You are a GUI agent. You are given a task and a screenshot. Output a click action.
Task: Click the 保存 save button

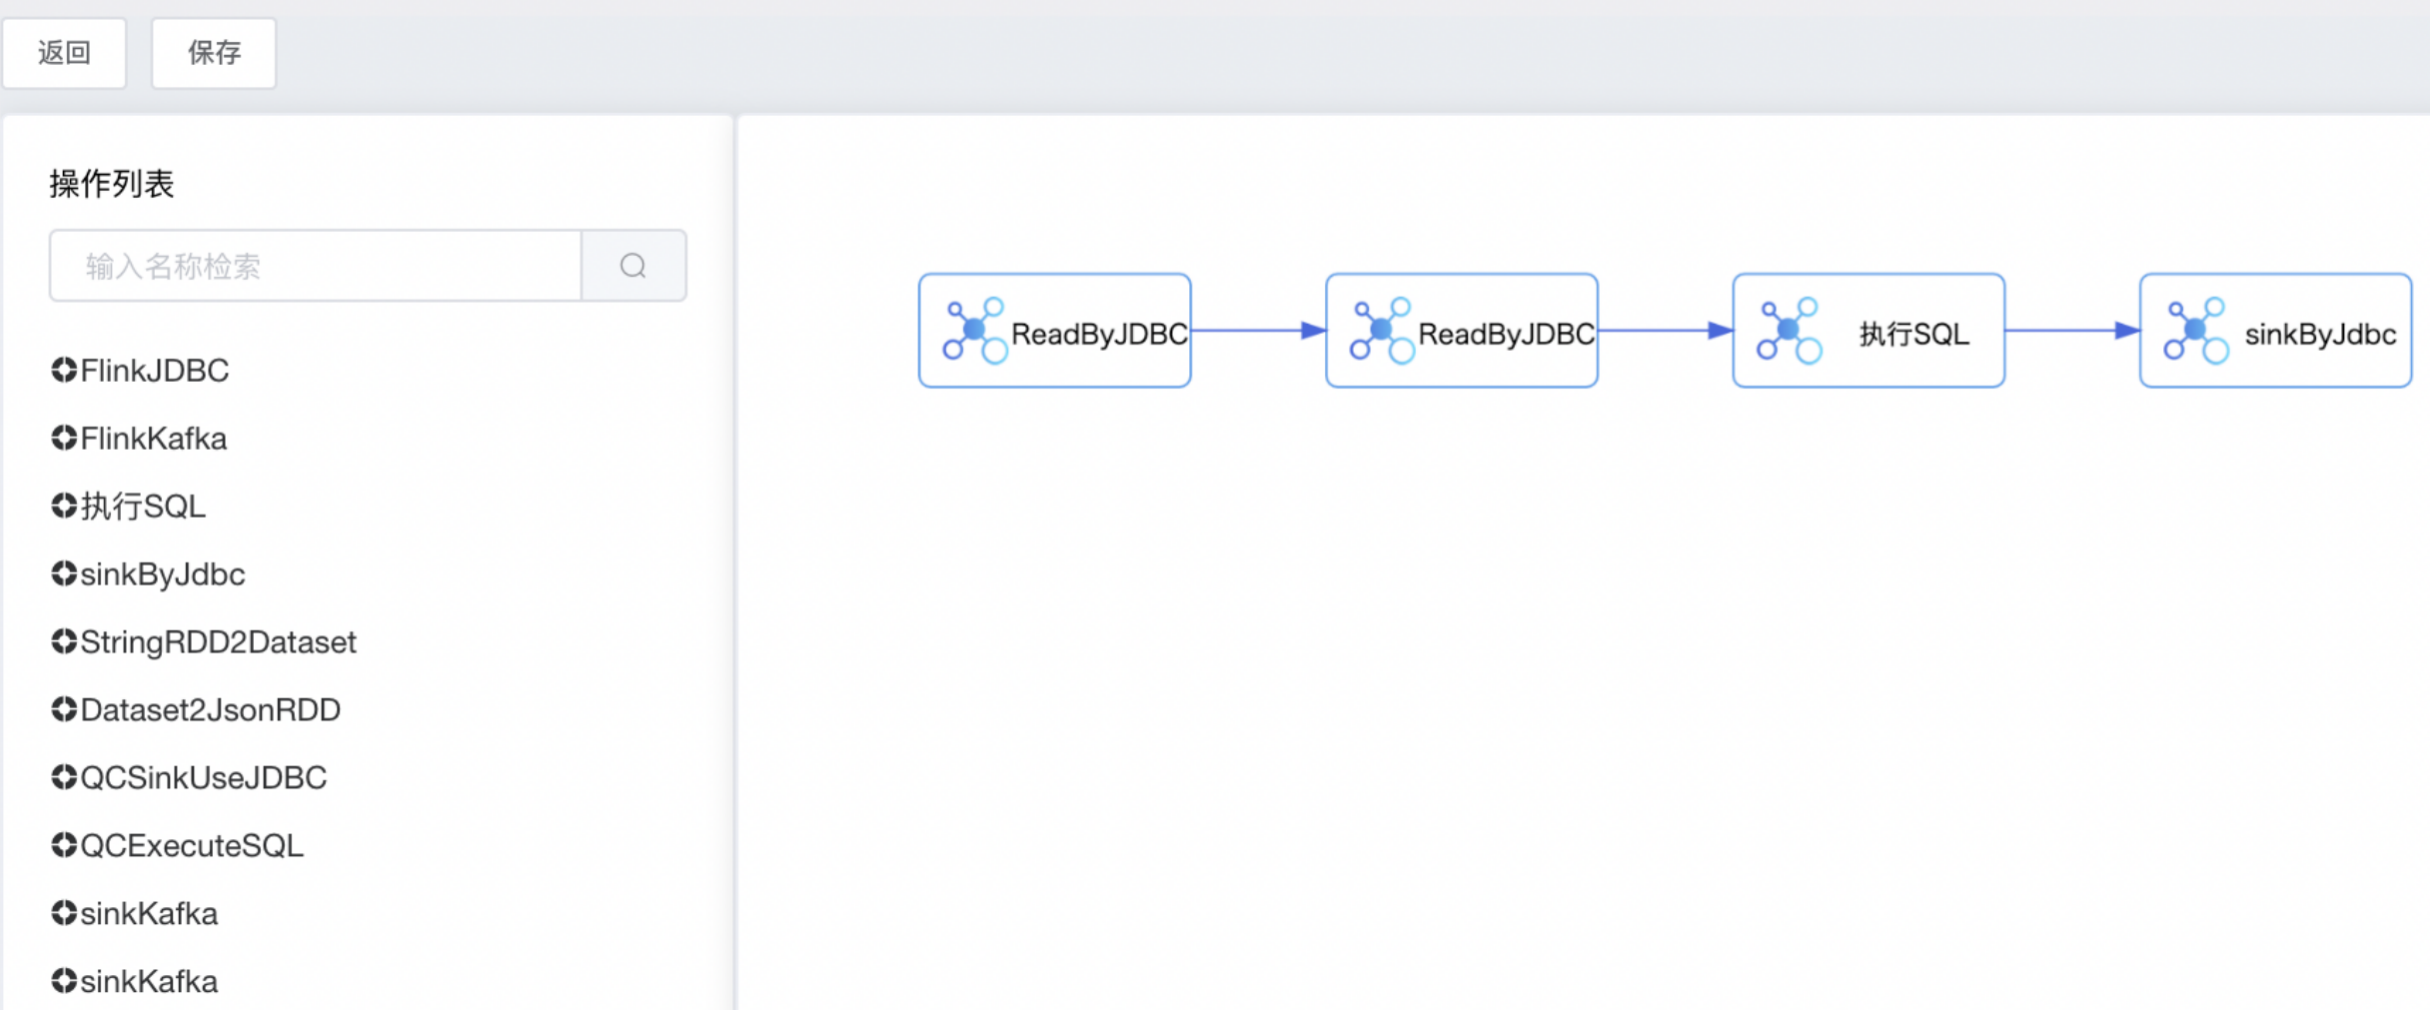214,53
